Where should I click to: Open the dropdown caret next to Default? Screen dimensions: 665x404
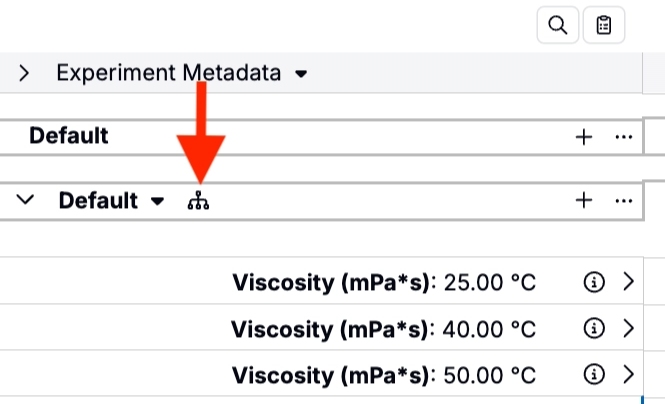click(x=157, y=201)
